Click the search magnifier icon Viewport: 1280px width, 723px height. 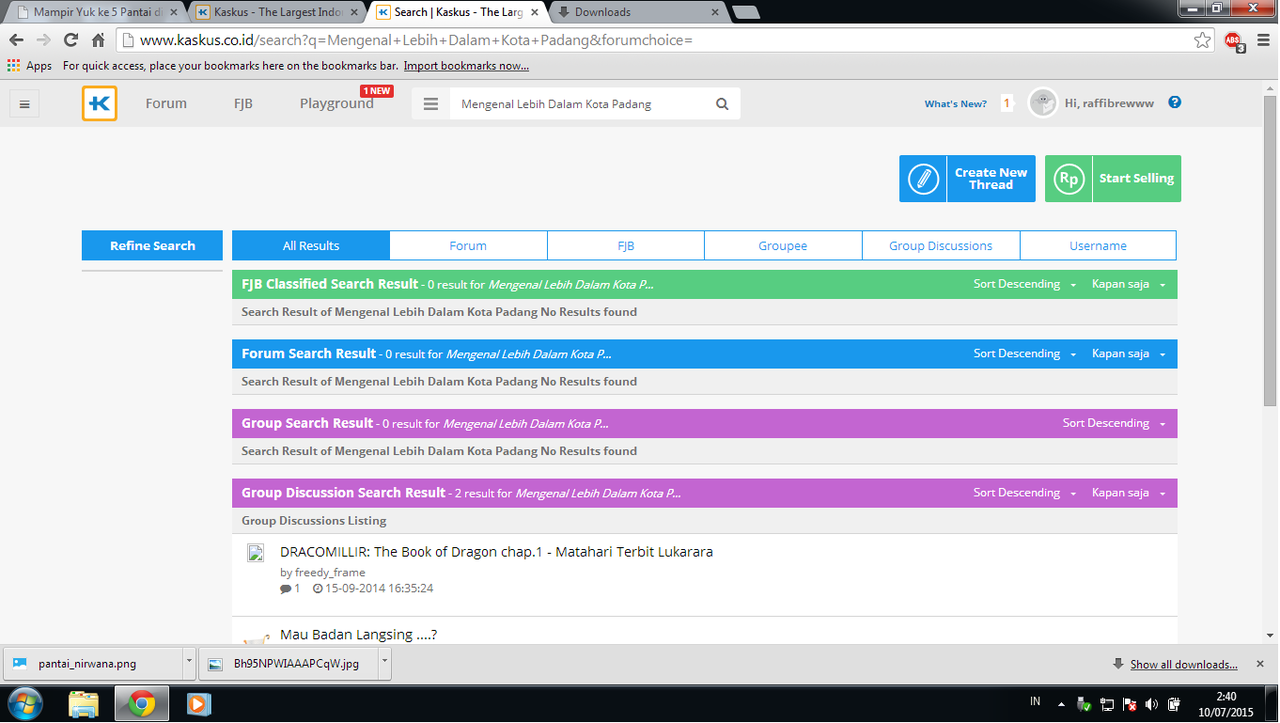coord(722,104)
